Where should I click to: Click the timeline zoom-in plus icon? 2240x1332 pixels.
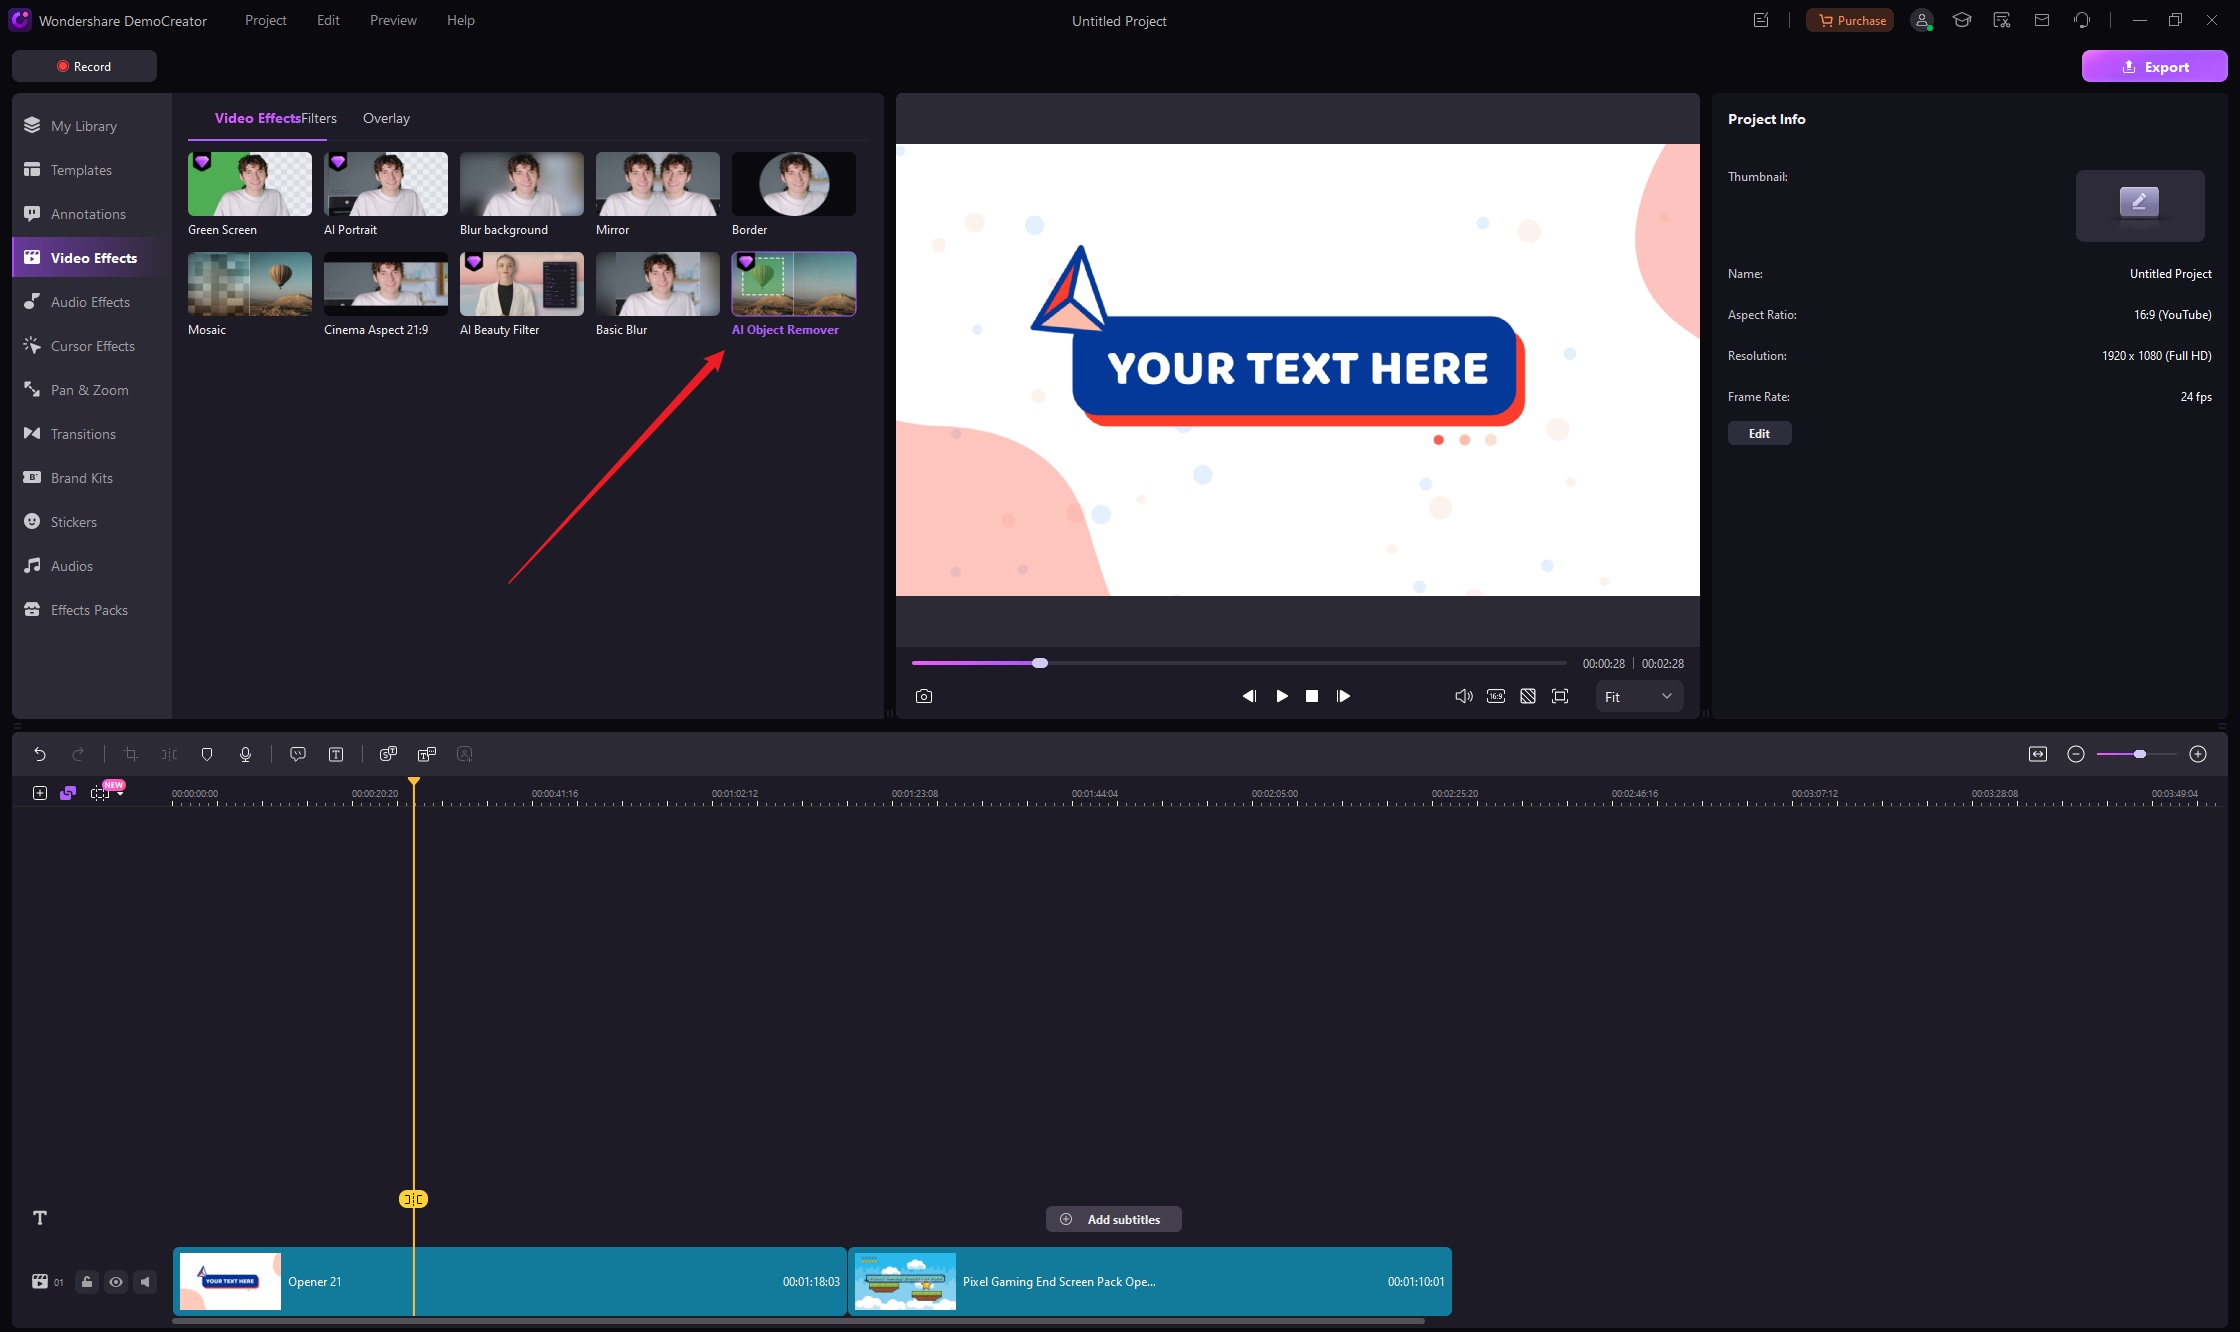(2198, 754)
